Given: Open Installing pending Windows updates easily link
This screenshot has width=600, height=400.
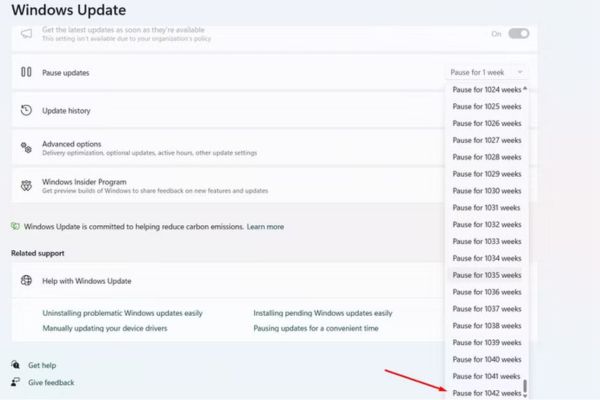Looking at the screenshot, I should [323, 313].
